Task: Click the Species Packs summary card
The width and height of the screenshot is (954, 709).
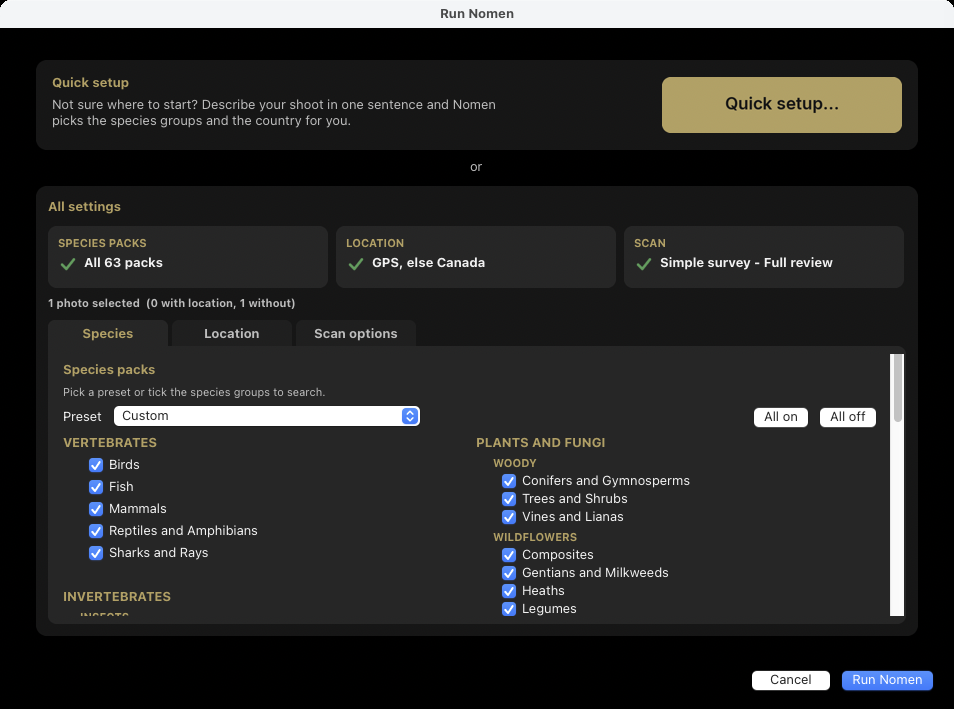Action: pyautogui.click(x=188, y=257)
